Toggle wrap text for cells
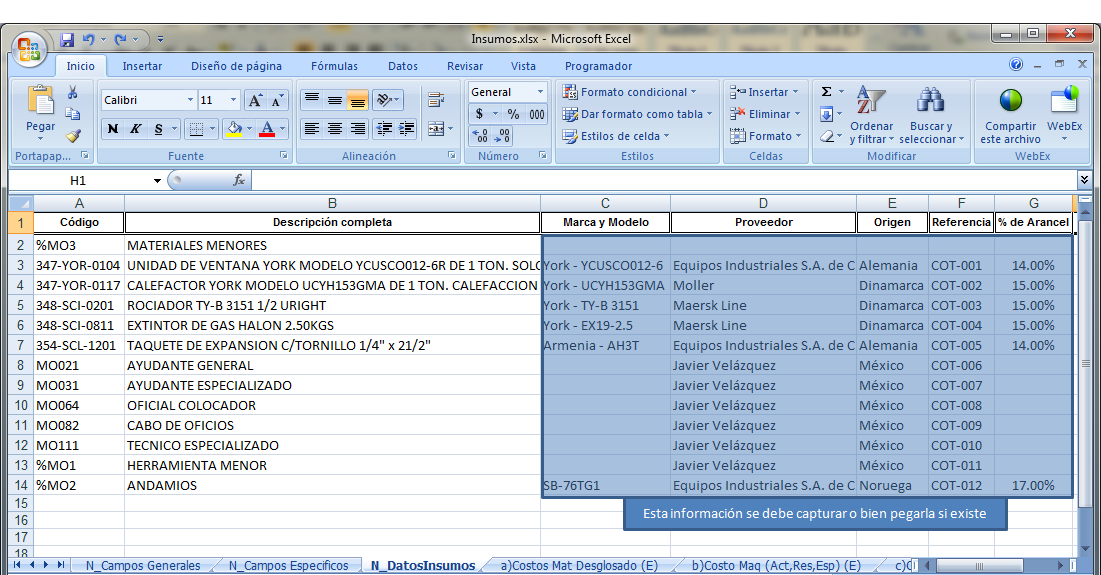The height and width of the screenshot is (575, 1101). tap(436, 100)
